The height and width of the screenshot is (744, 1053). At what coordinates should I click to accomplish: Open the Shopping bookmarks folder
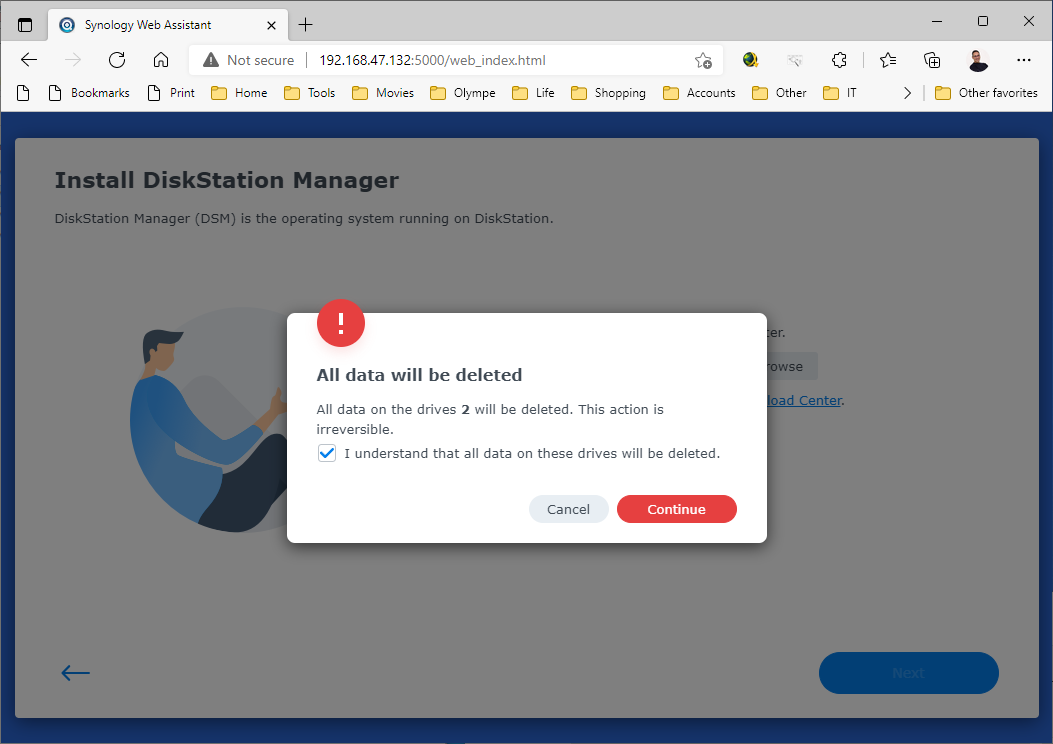pyautogui.click(x=608, y=93)
